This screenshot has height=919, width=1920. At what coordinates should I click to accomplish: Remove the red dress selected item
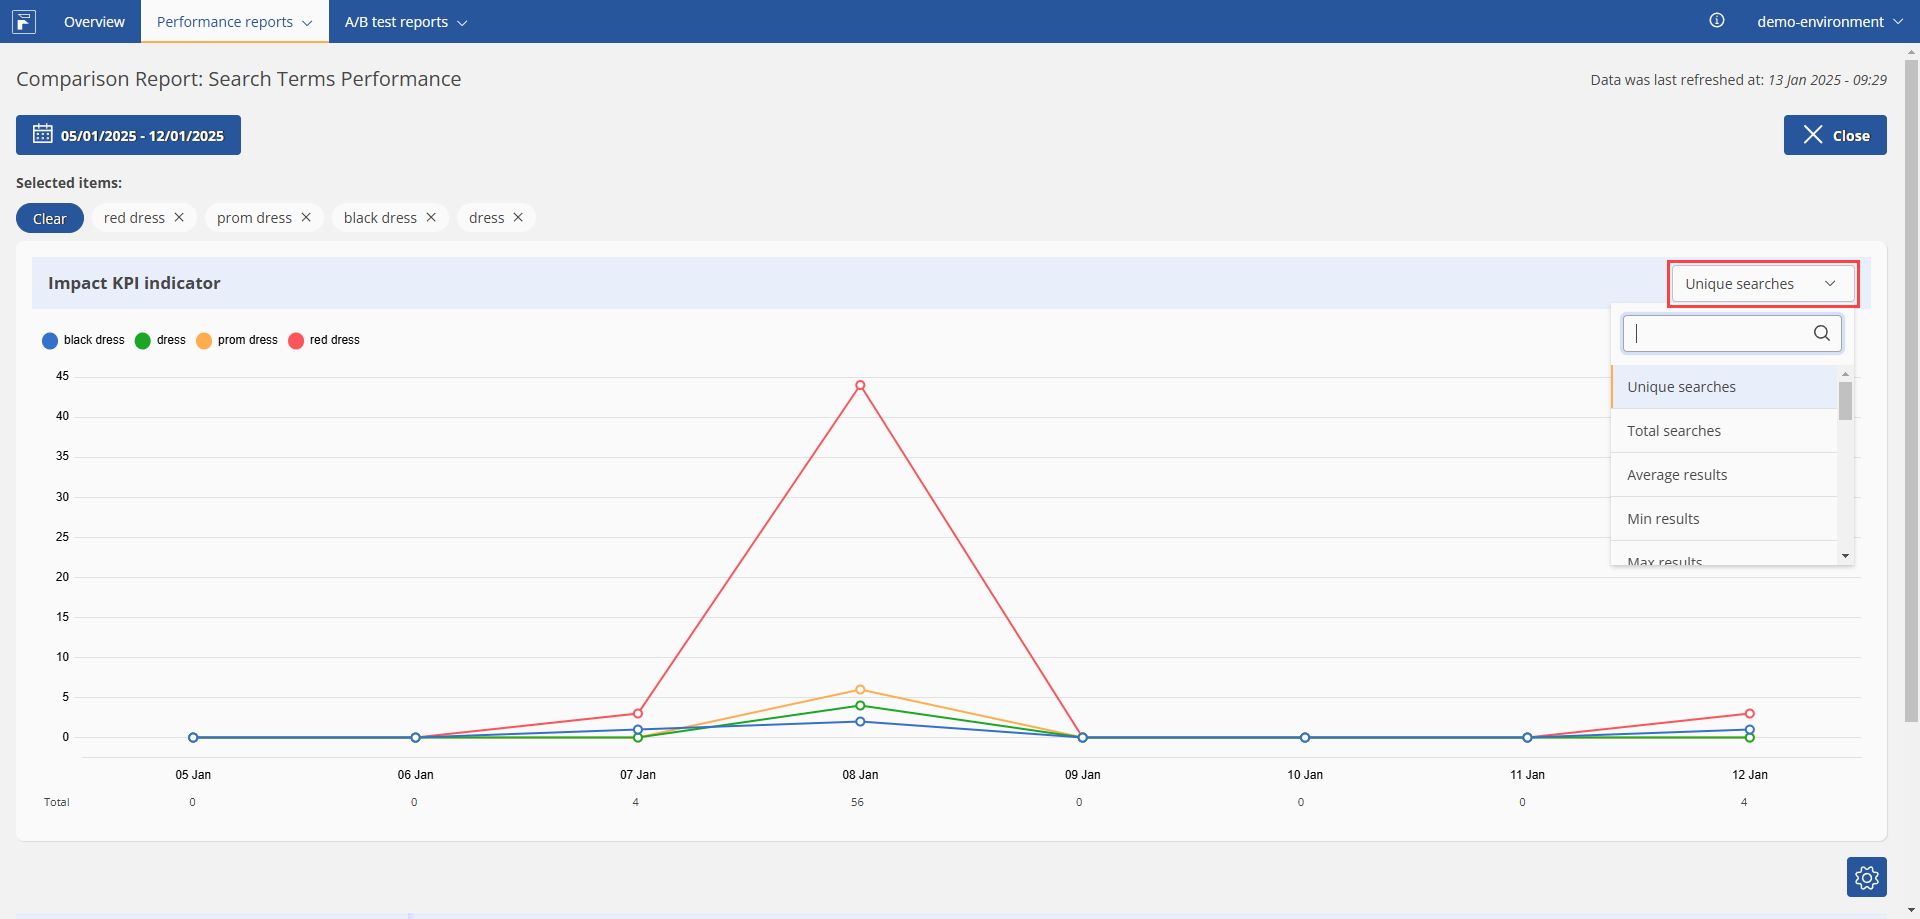click(x=179, y=217)
